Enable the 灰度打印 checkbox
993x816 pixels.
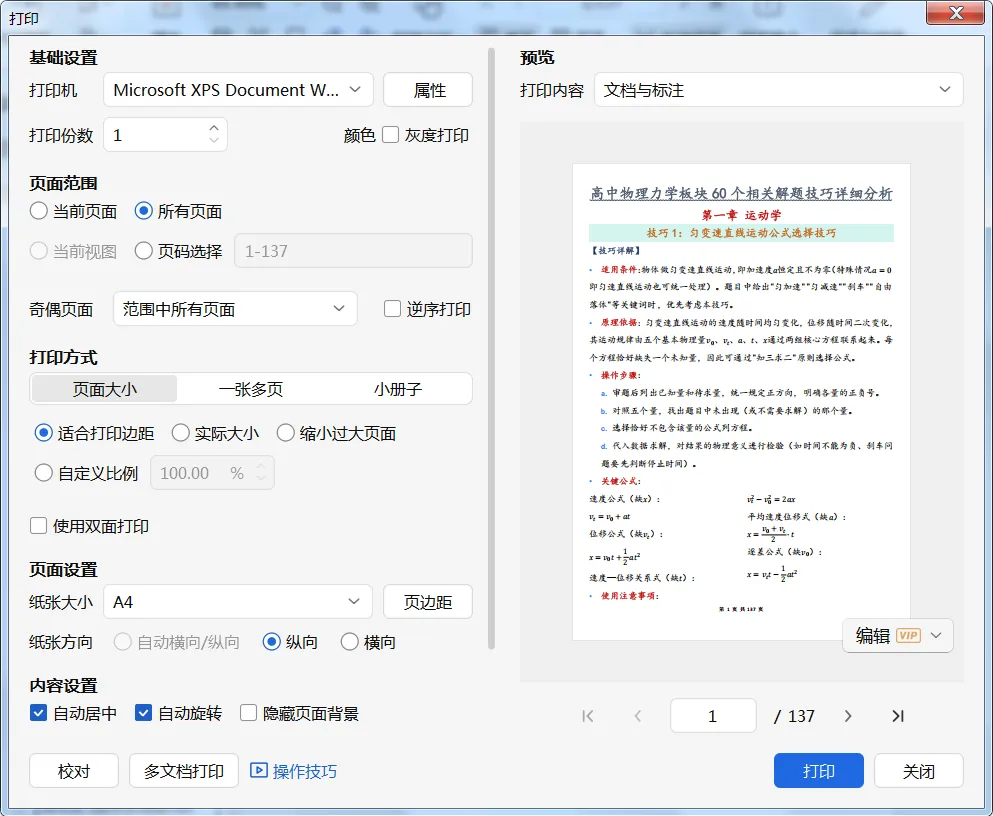[x=391, y=134]
